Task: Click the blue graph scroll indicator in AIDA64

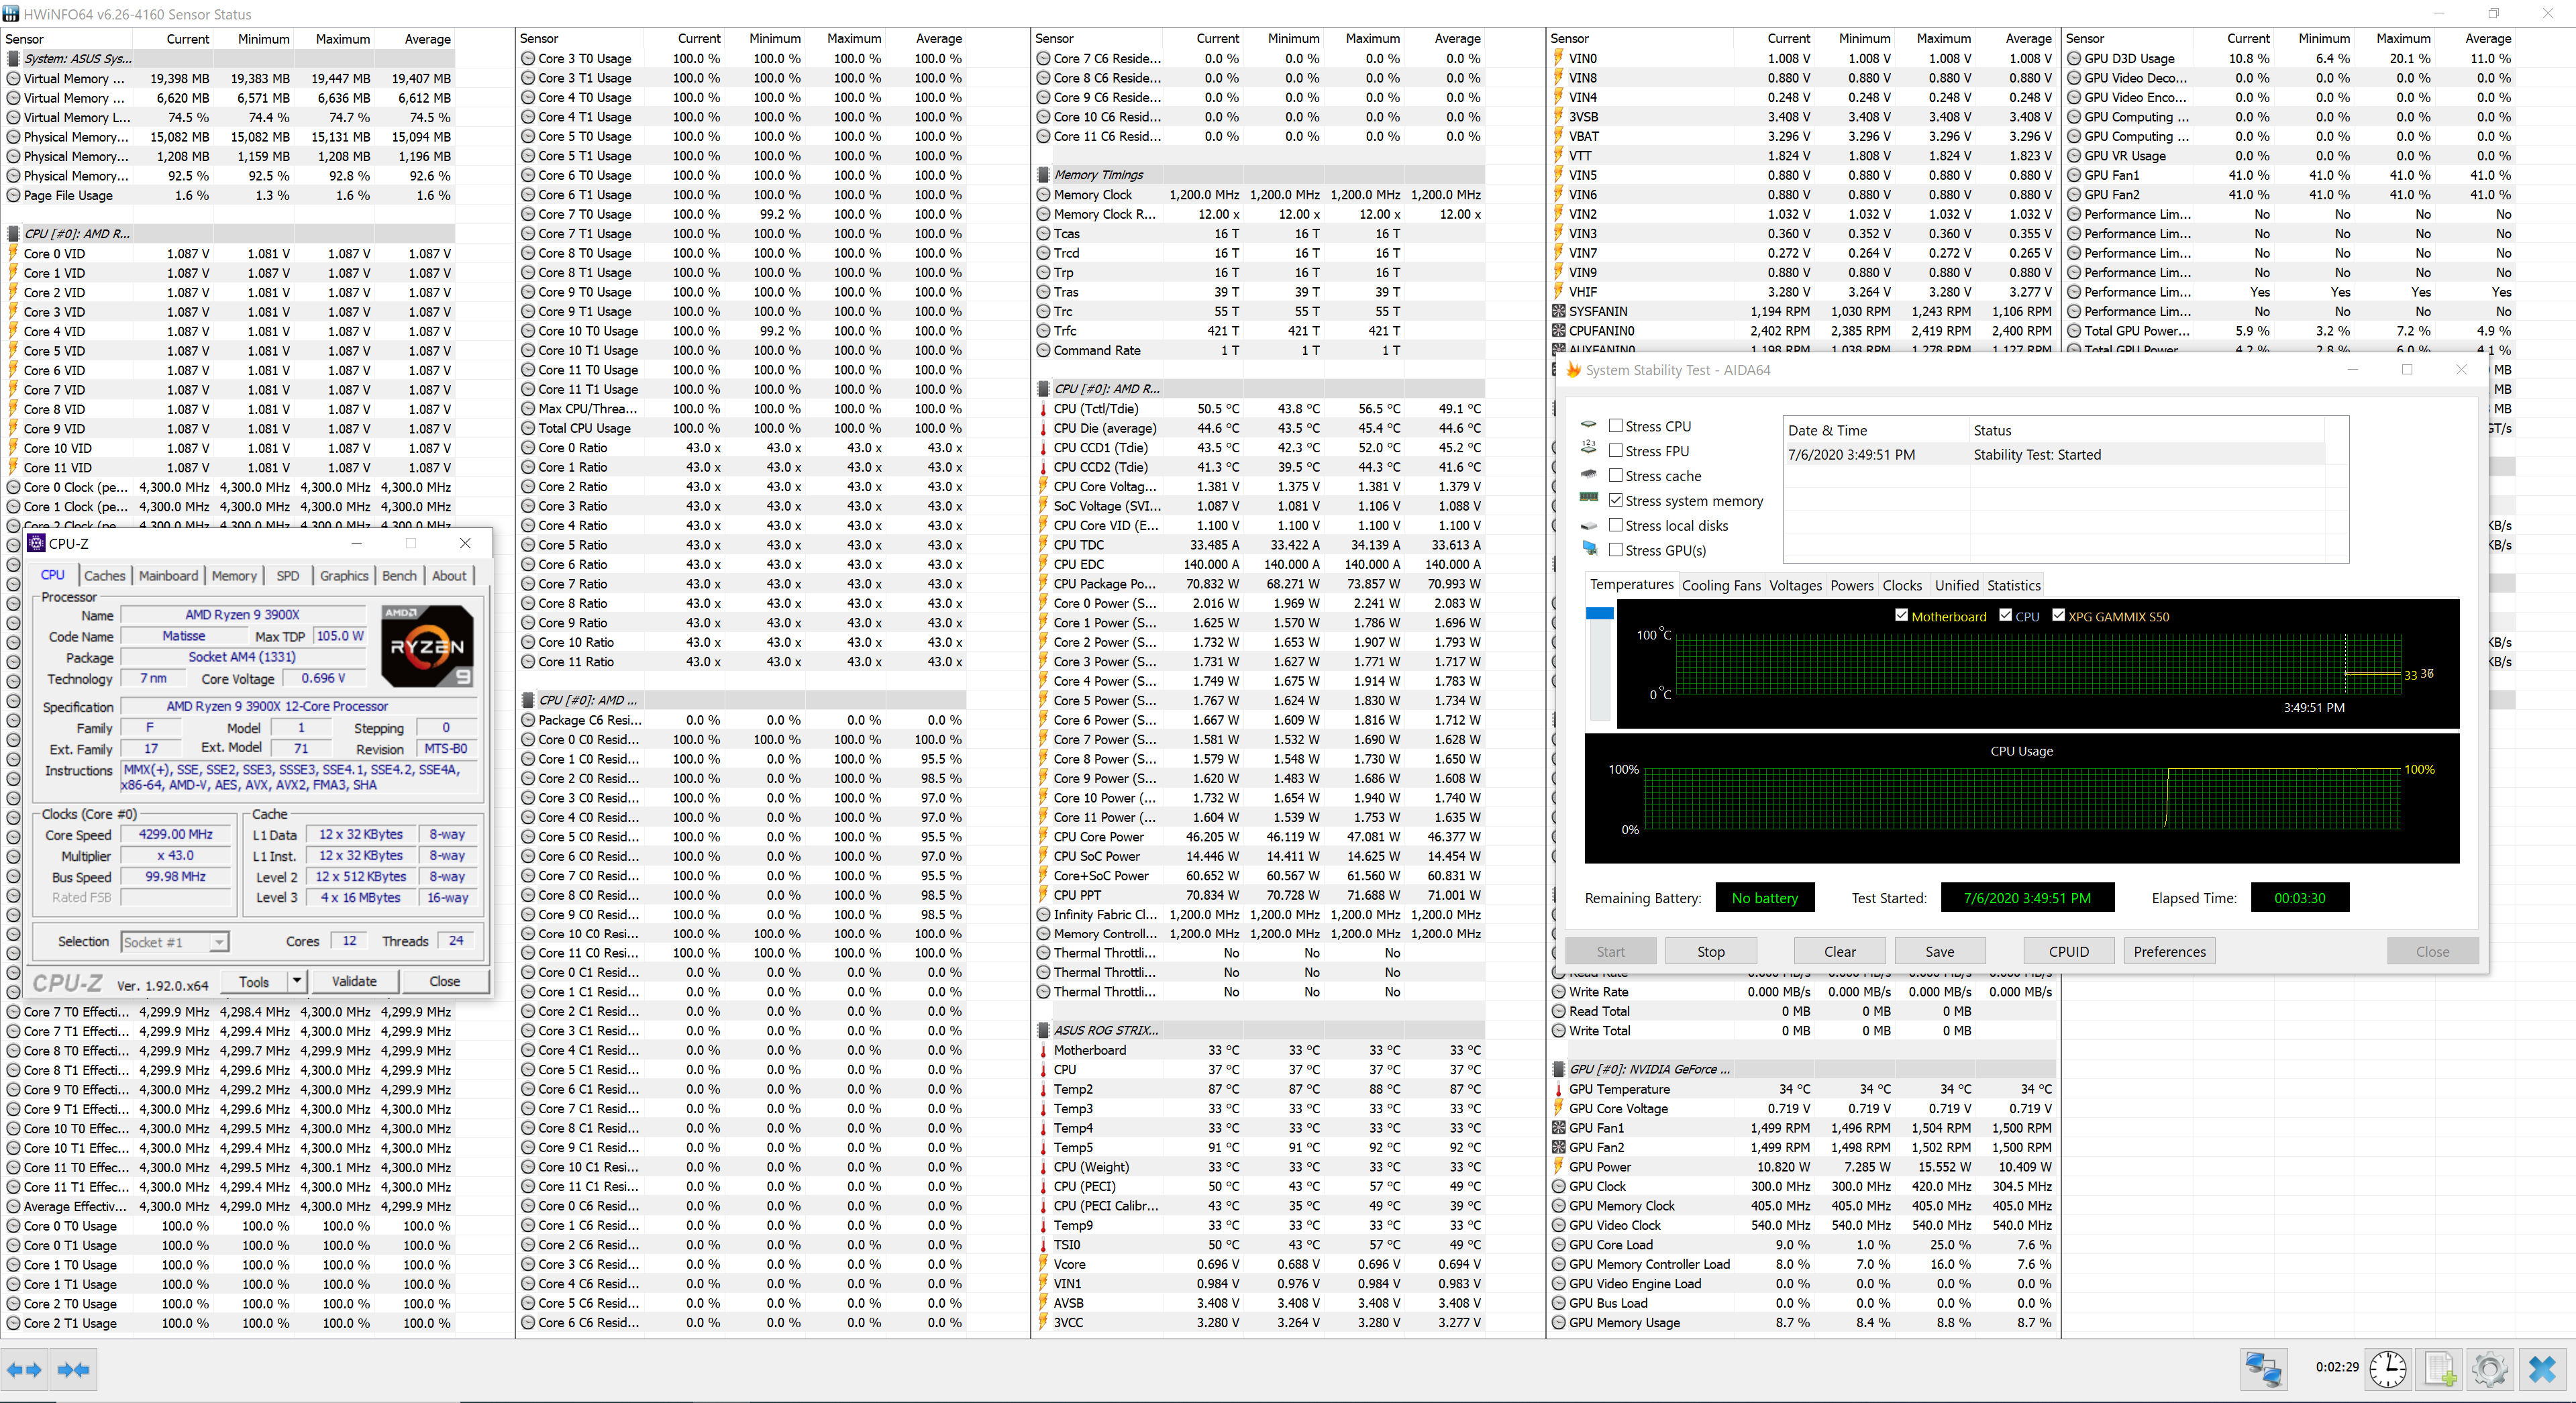Action: (1599, 613)
